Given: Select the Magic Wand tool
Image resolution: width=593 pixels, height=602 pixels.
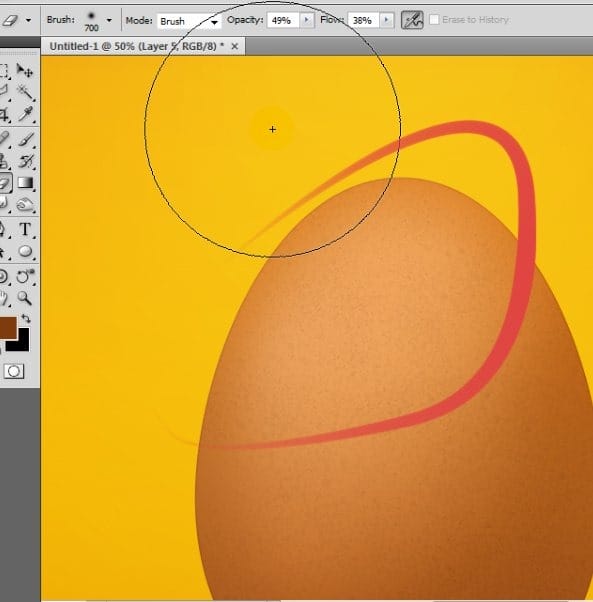Looking at the screenshot, I should [25, 92].
